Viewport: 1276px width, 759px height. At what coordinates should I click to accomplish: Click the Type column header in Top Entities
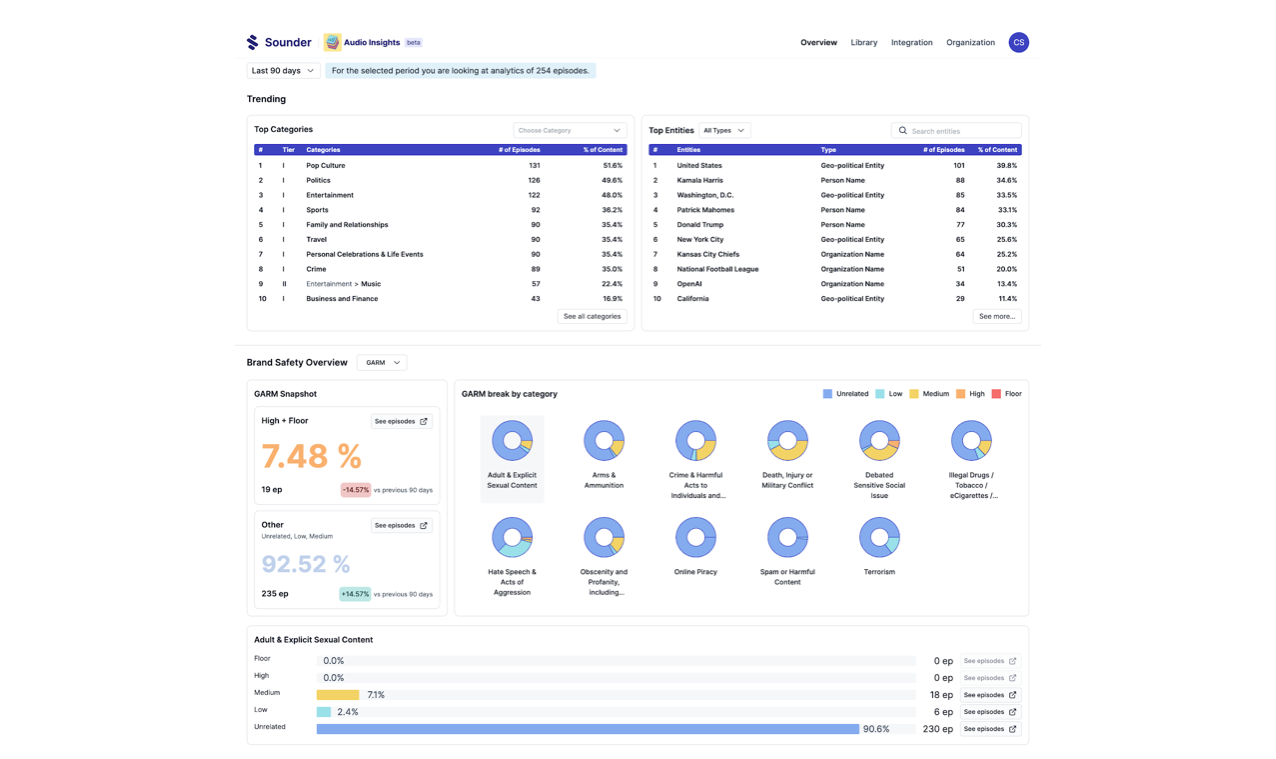pos(828,150)
